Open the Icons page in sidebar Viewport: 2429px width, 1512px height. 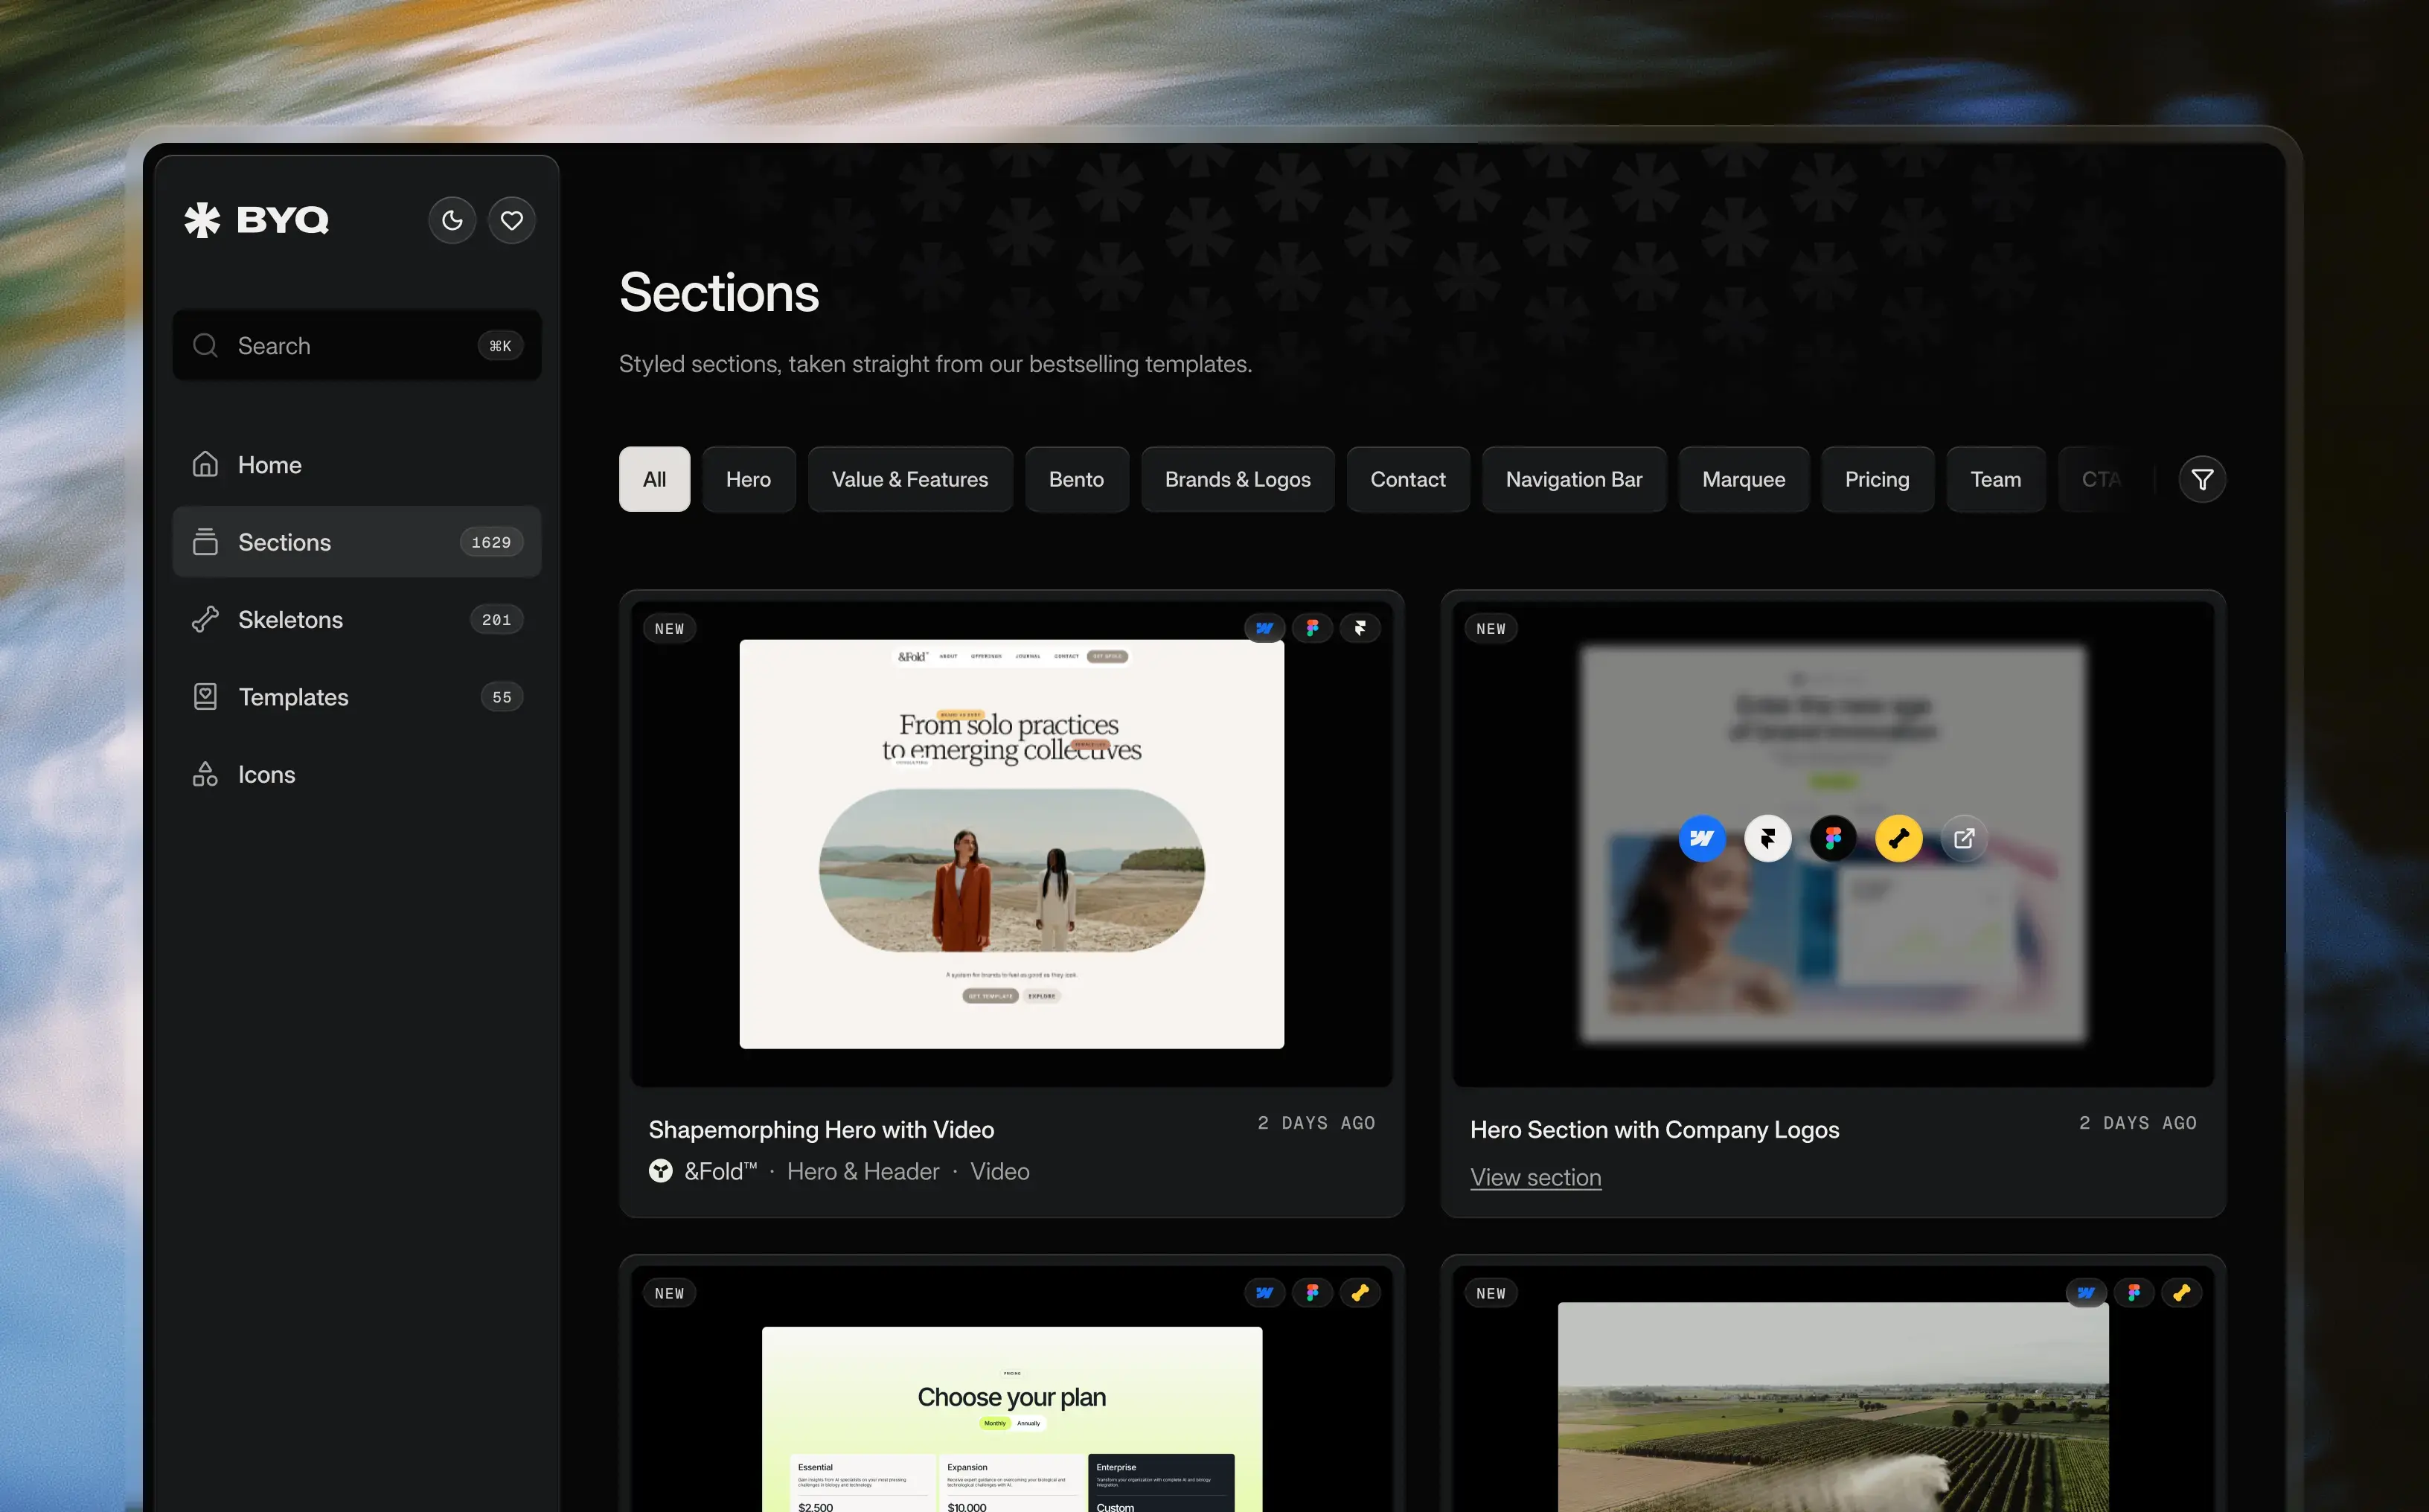tap(266, 775)
